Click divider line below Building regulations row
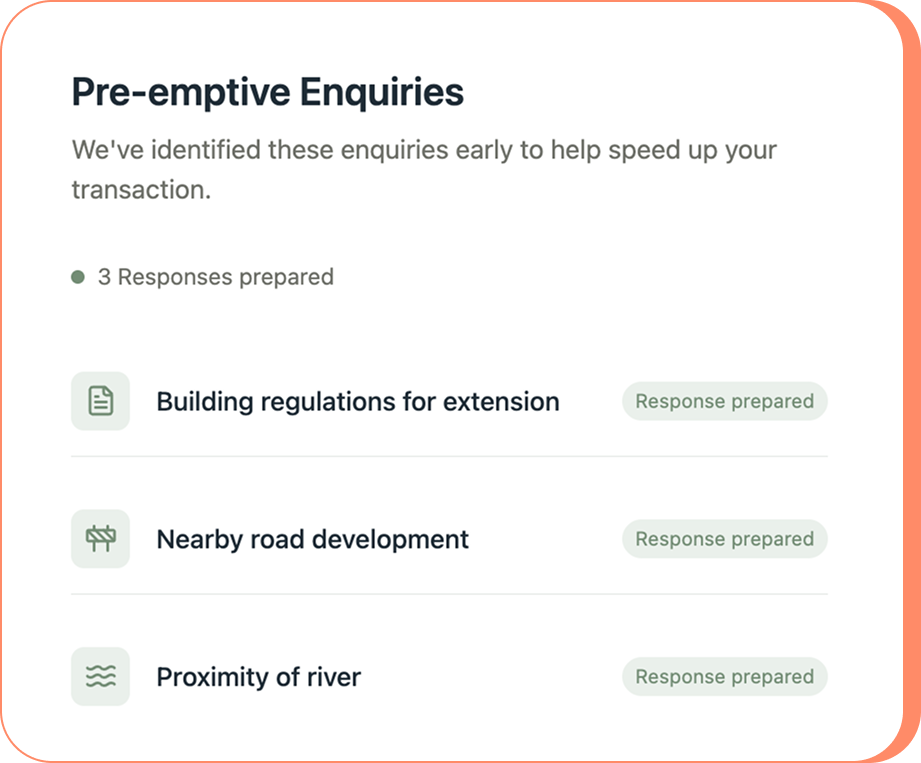 (449, 456)
